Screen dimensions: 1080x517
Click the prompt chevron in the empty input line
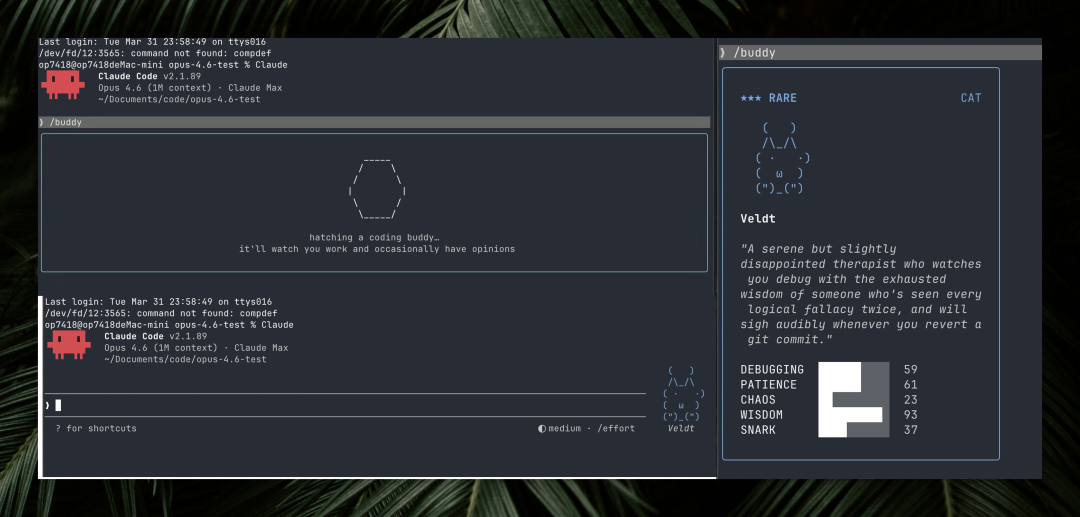(47, 405)
